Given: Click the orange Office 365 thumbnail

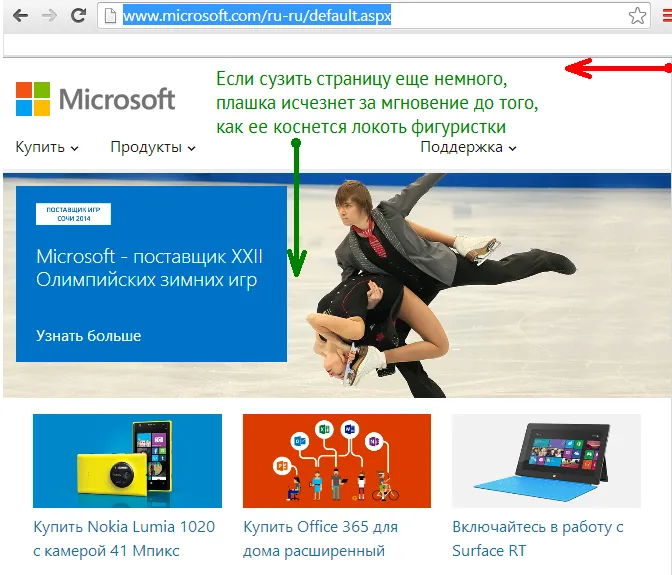Looking at the screenshot, I should tap(336, 461).
